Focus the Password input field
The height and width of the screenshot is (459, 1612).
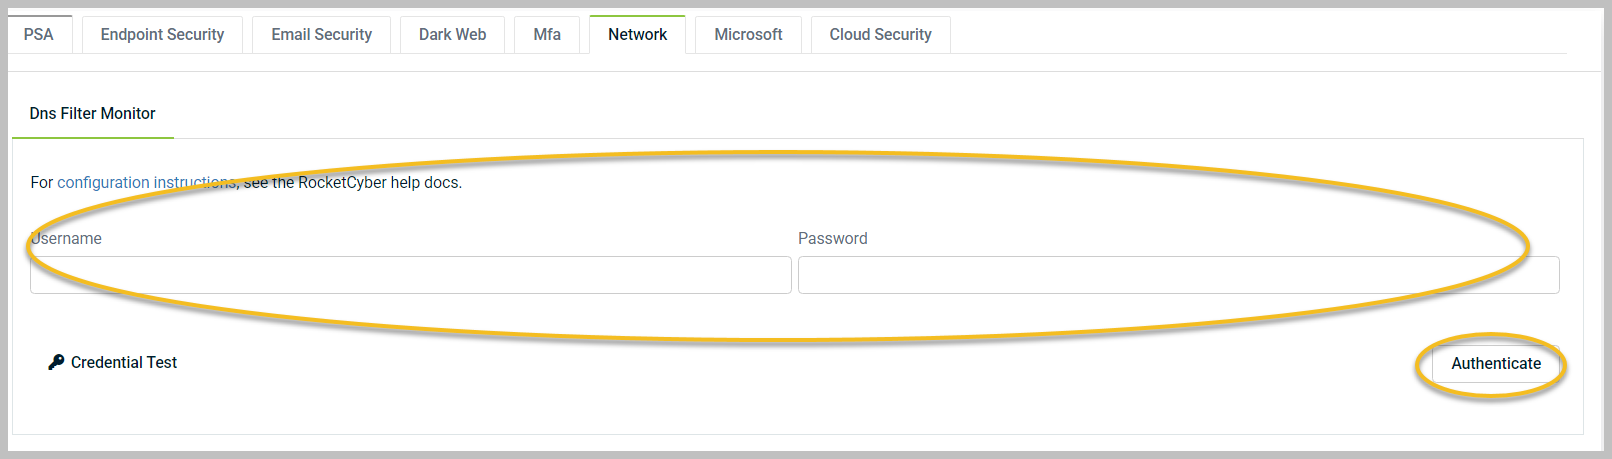pos(1179,275)
